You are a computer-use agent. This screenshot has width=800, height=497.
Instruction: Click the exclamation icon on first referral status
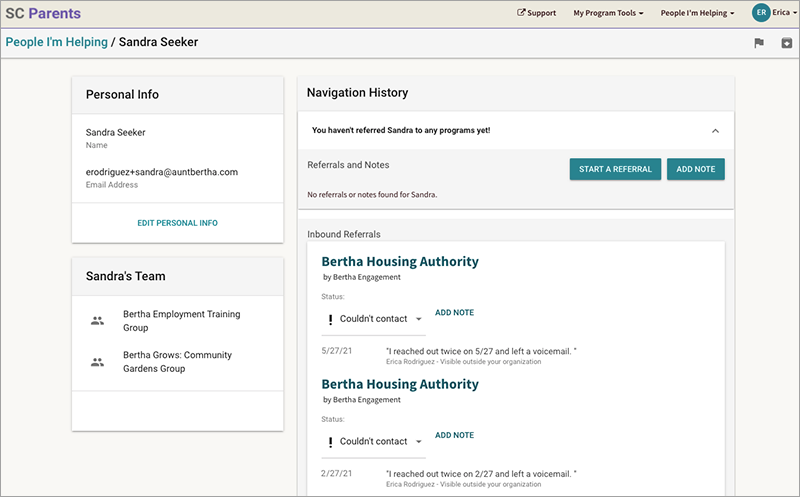coord(329,319)
